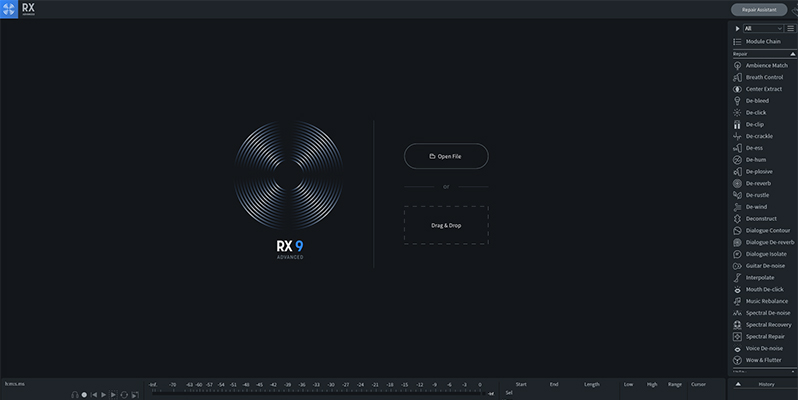Open the Dialogue Isolate module
The height and width of the screenshot is (400, 798).
tap(760, 254)
